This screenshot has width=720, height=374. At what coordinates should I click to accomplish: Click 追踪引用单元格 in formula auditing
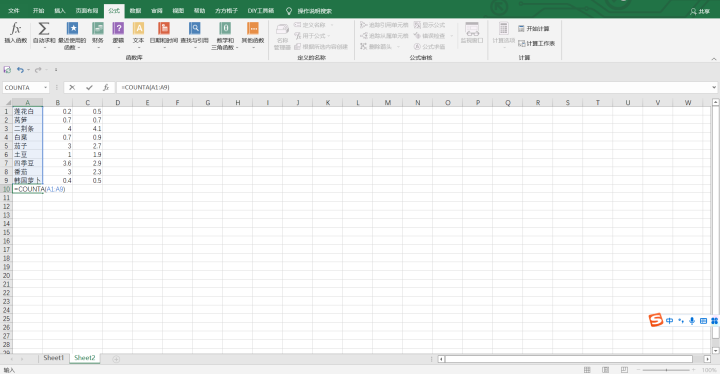[x=384, y=25]
